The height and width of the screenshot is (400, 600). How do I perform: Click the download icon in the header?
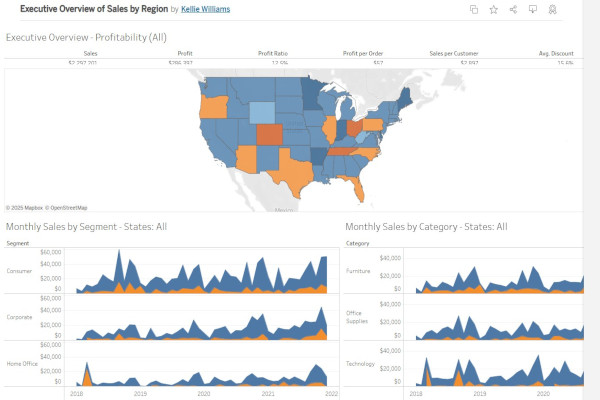(x=532, y=9)
